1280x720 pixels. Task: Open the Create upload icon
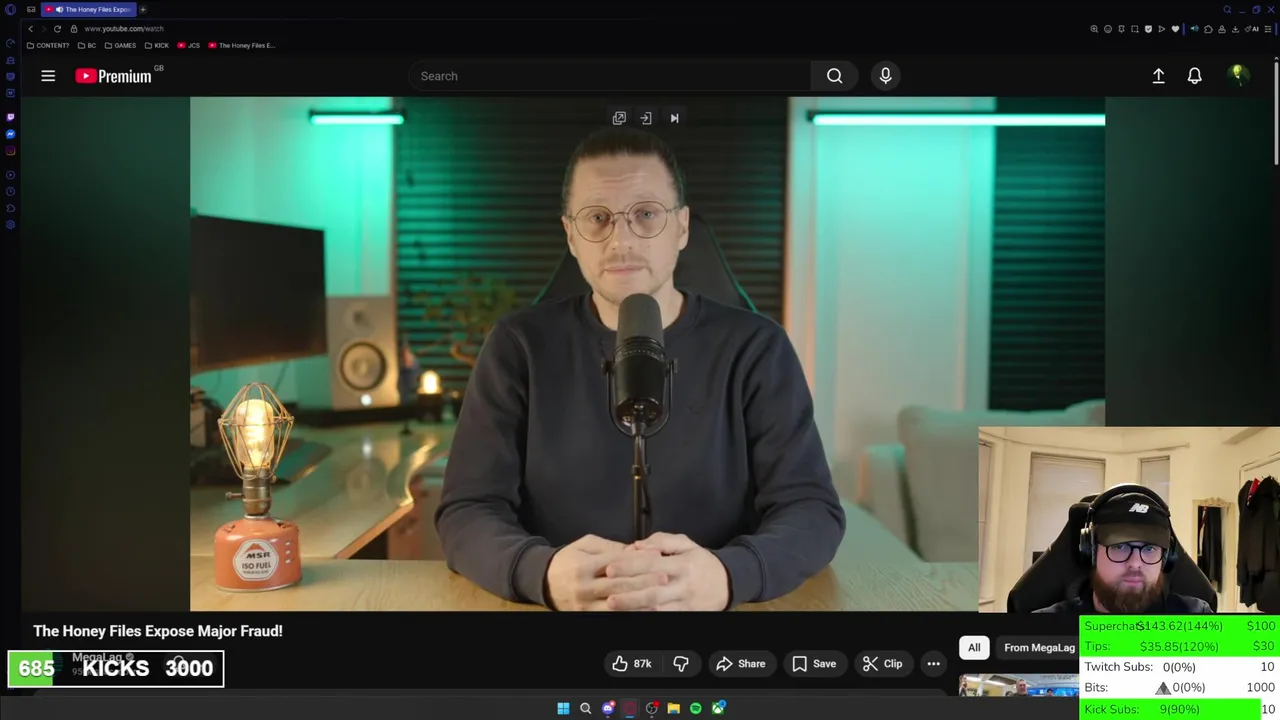[x=1158, y=76]
